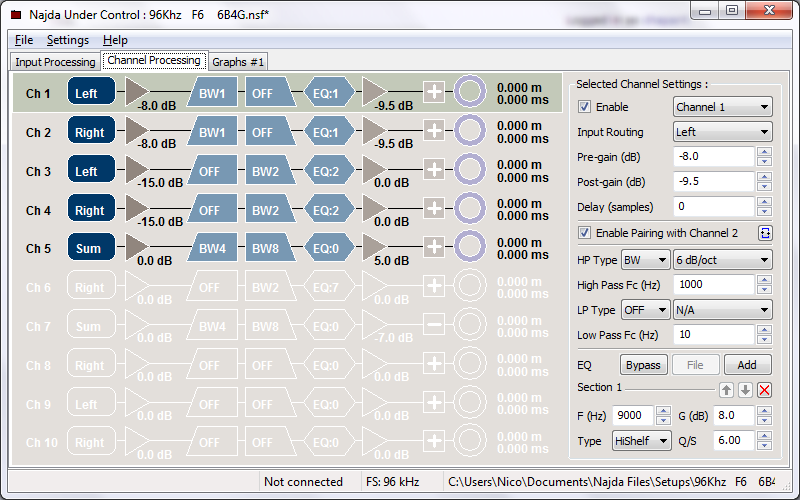Select the Ch 10 row label
800x500 pixels.
pyautogui.click(x=41, y=443)
